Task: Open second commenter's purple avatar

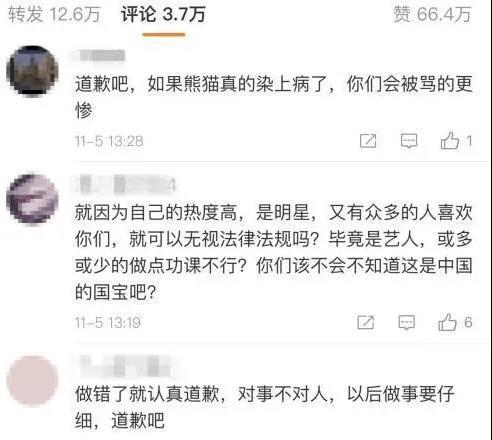Action: pos(32,199)
